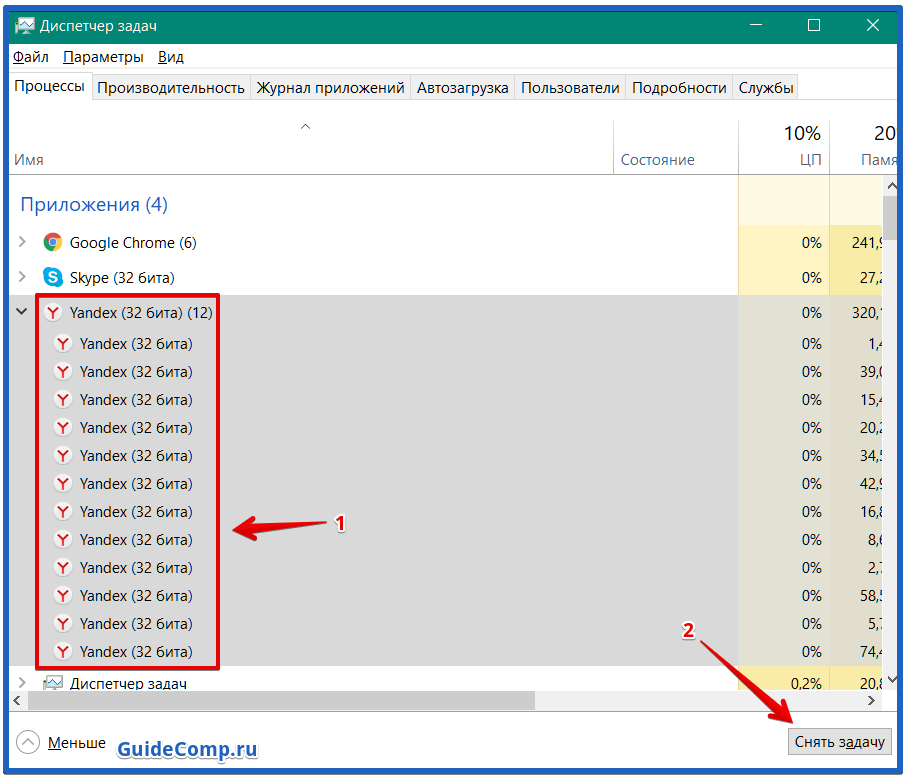The image size is (908, 778).
Task: Switch to the Подробности tab
Action: coord(679,87)
